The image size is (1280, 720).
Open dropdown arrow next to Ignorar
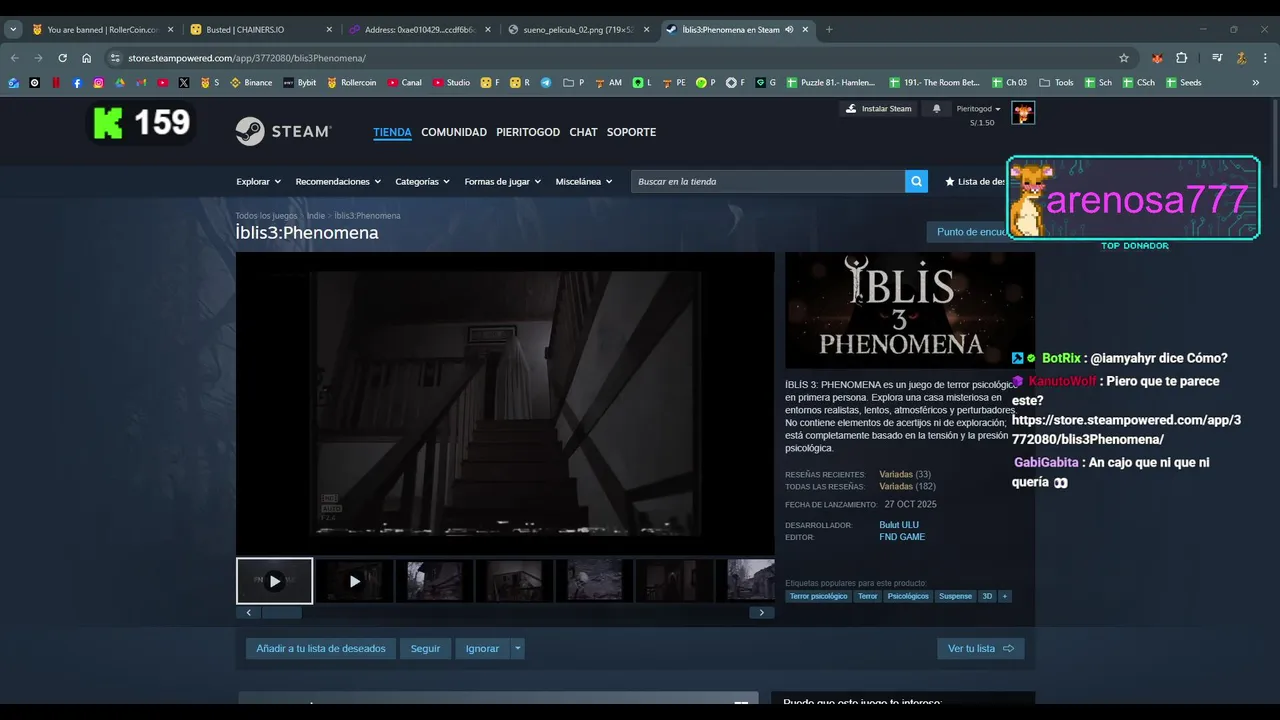(517, 648)
